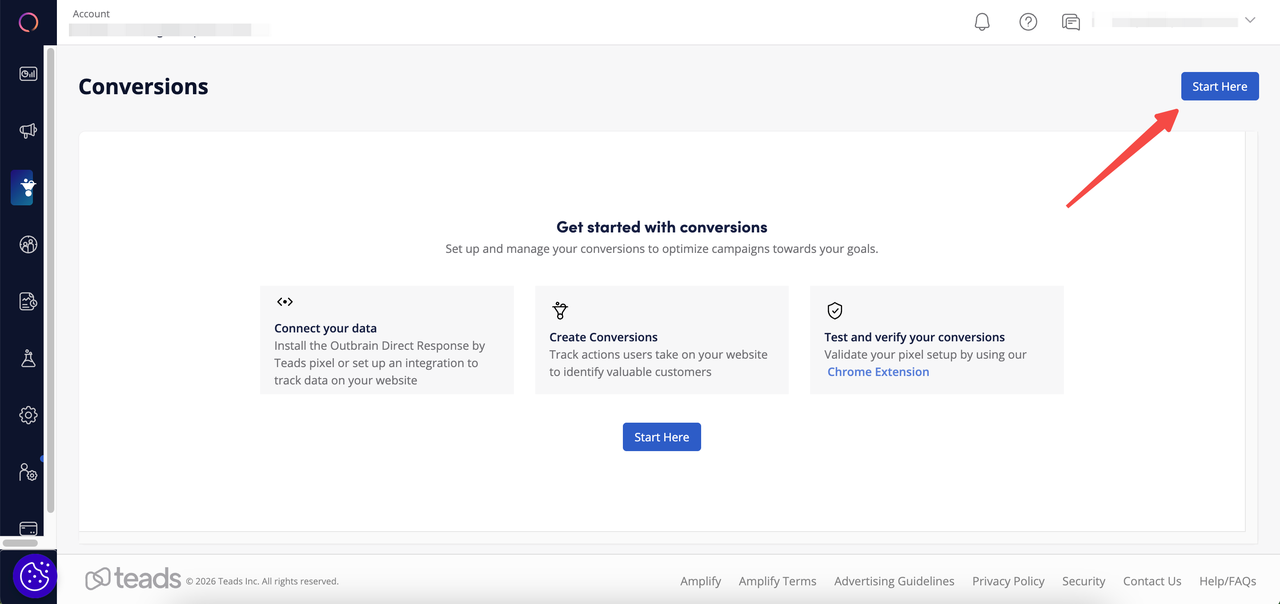Open the Audiences people icon

click(28, 244)
